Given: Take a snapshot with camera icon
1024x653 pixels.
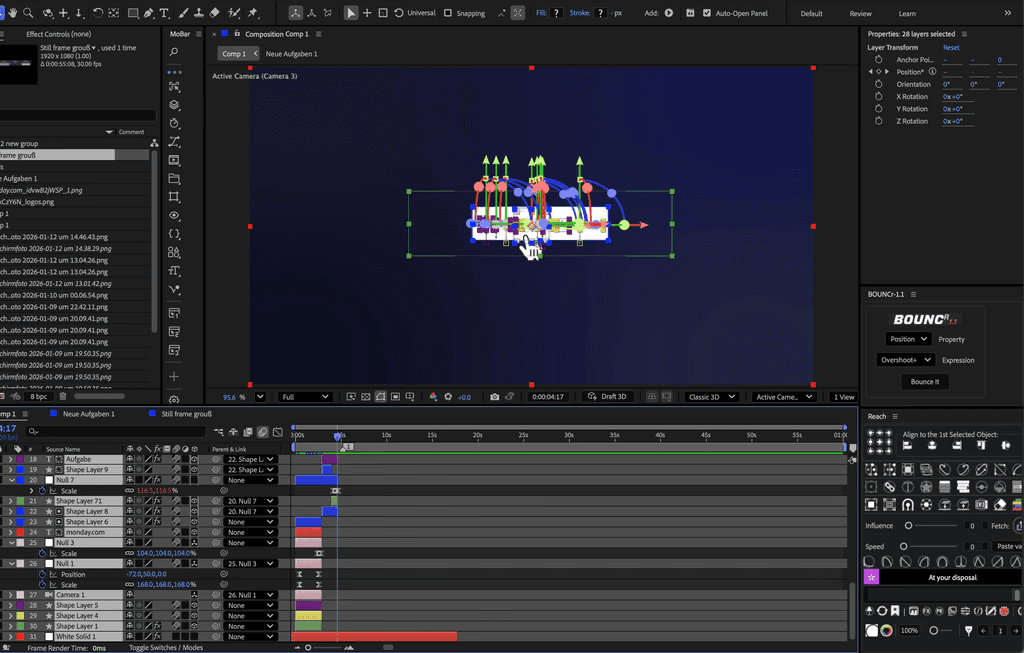Looking at the screenshot, I should (x=494, y=396).
